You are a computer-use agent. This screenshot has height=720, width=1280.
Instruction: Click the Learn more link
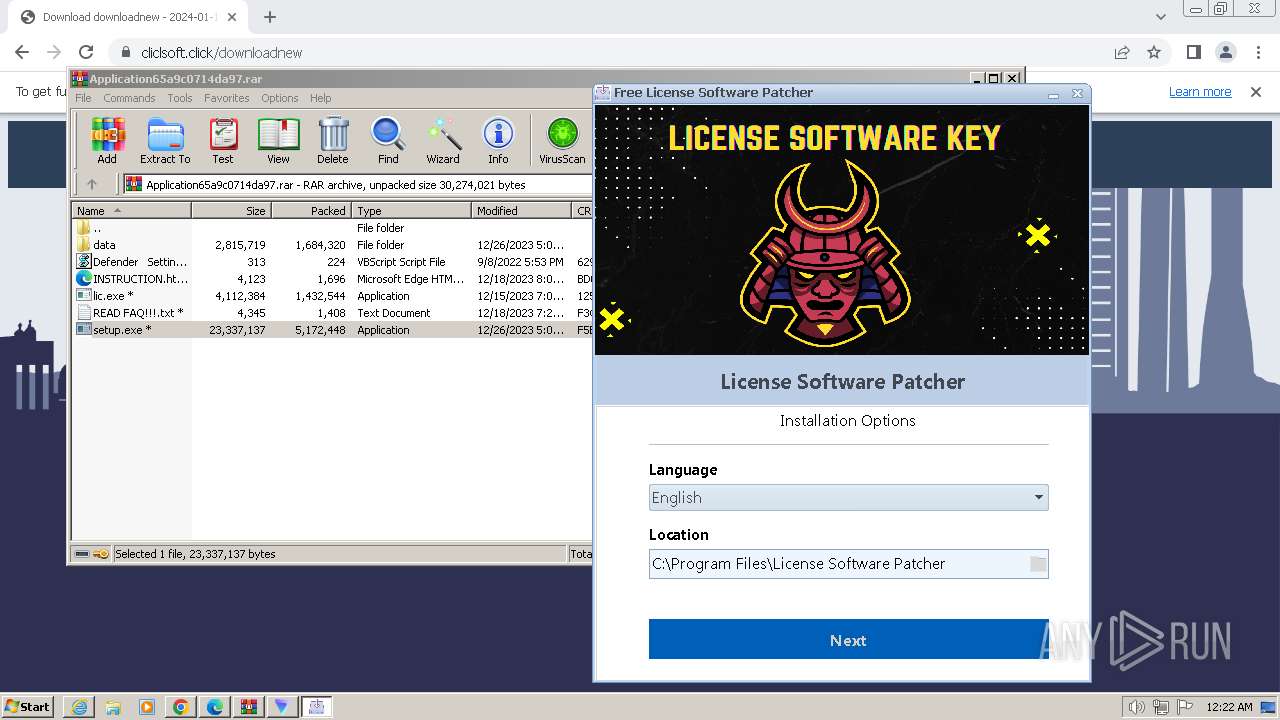click(1200, 91)
